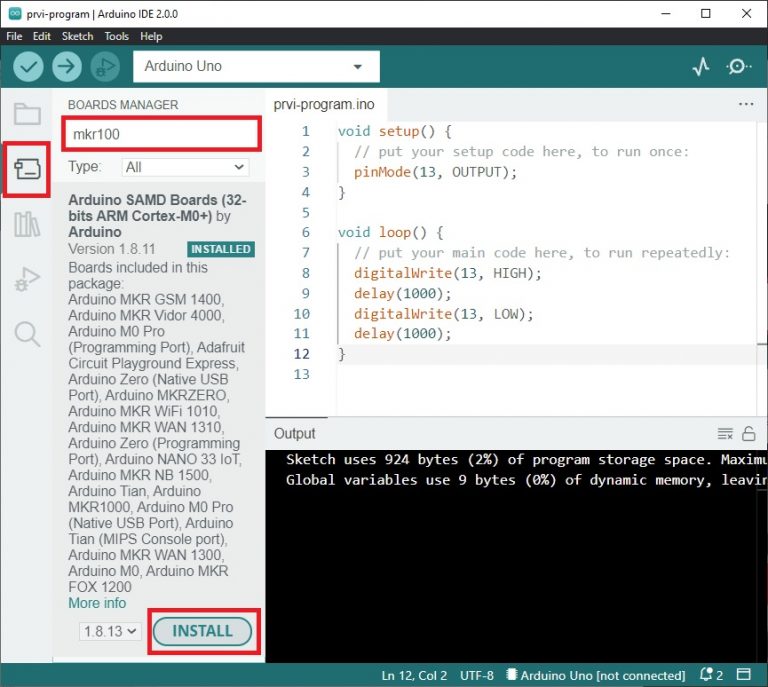Expand the Arduino Uno board selector dropdown
This screenshot has height=687, width=768.
point(256,67)
